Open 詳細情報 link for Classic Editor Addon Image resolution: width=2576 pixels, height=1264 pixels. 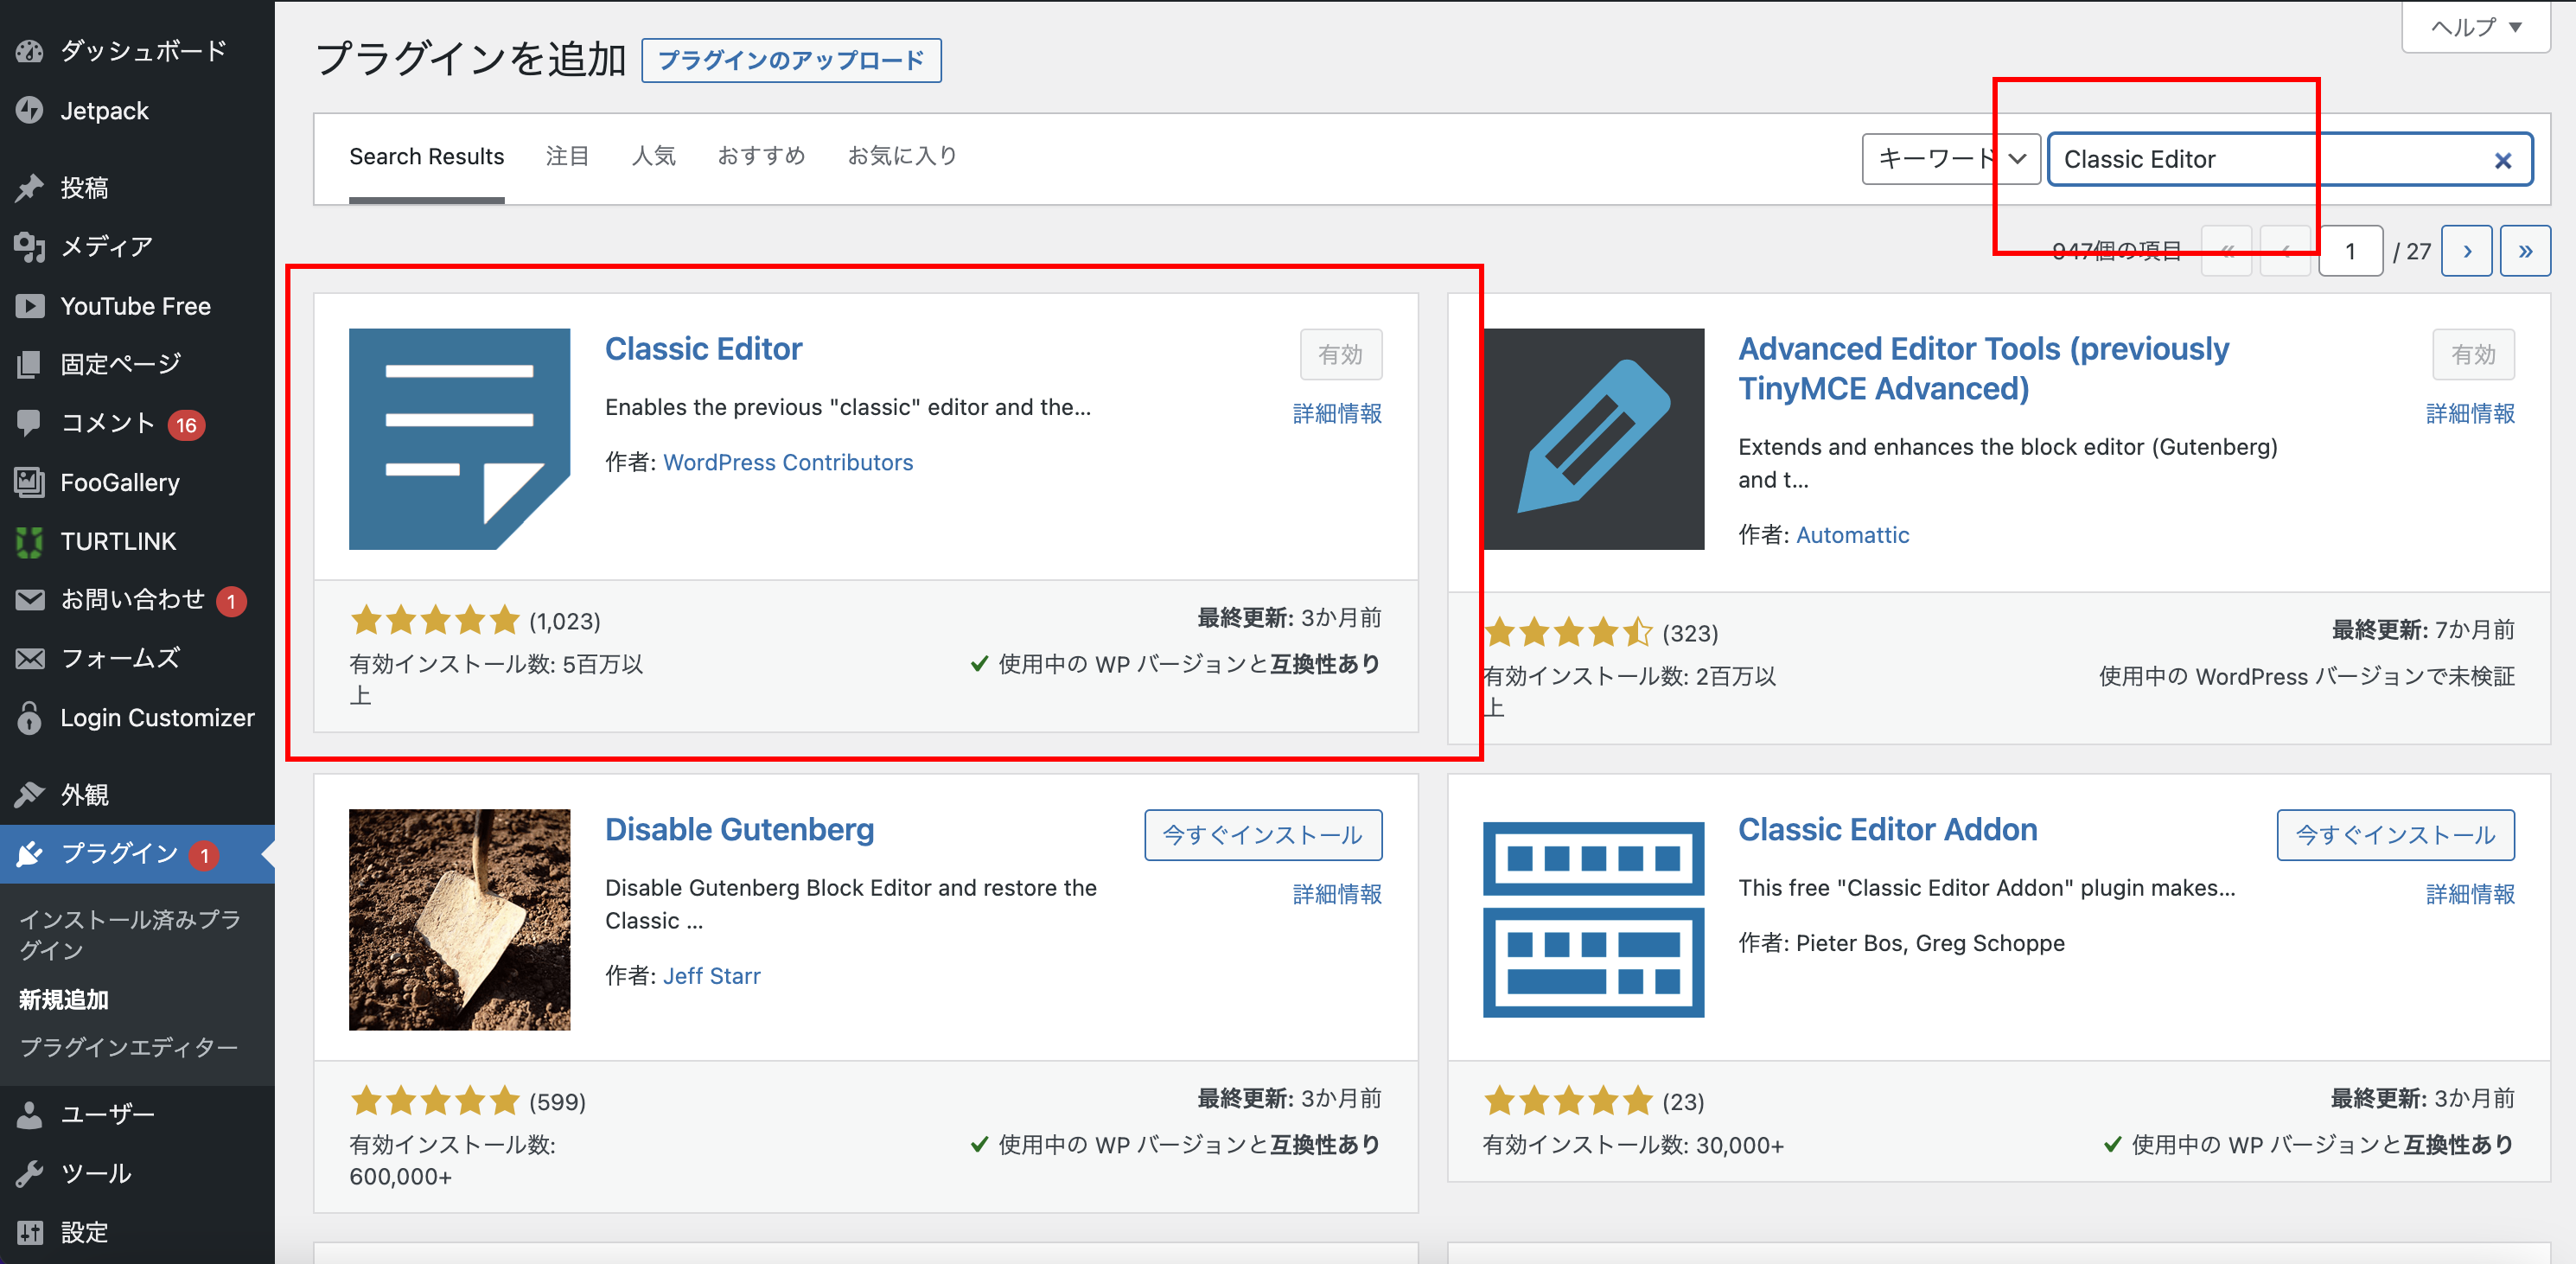[2469, 894]
